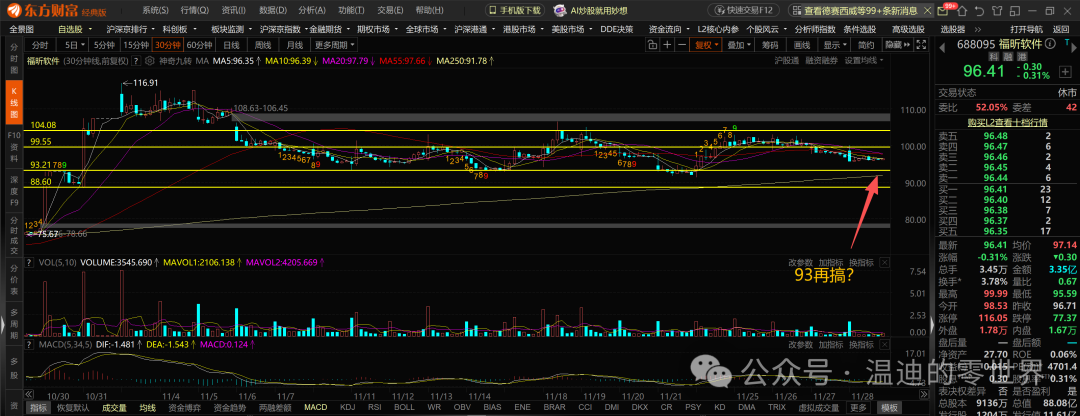Close the VOL indicator panel with X

(884, 262)
